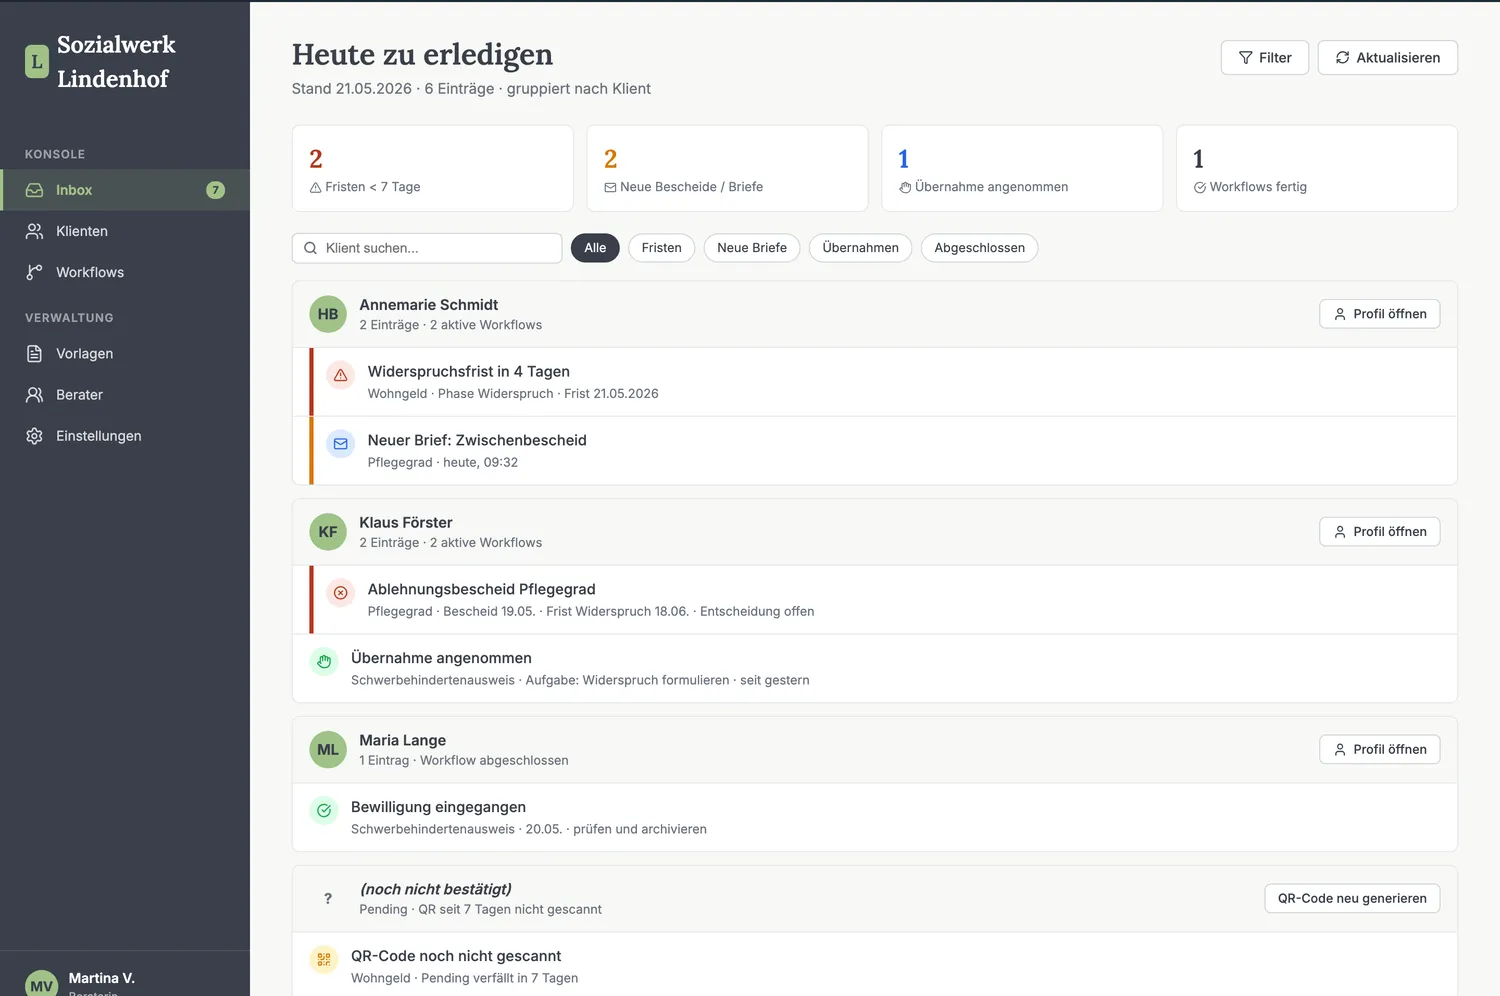Open profile of Annemarie Schmidt
The width and height of the screenshot is (1500, 996).
(x=1380, y=314)
